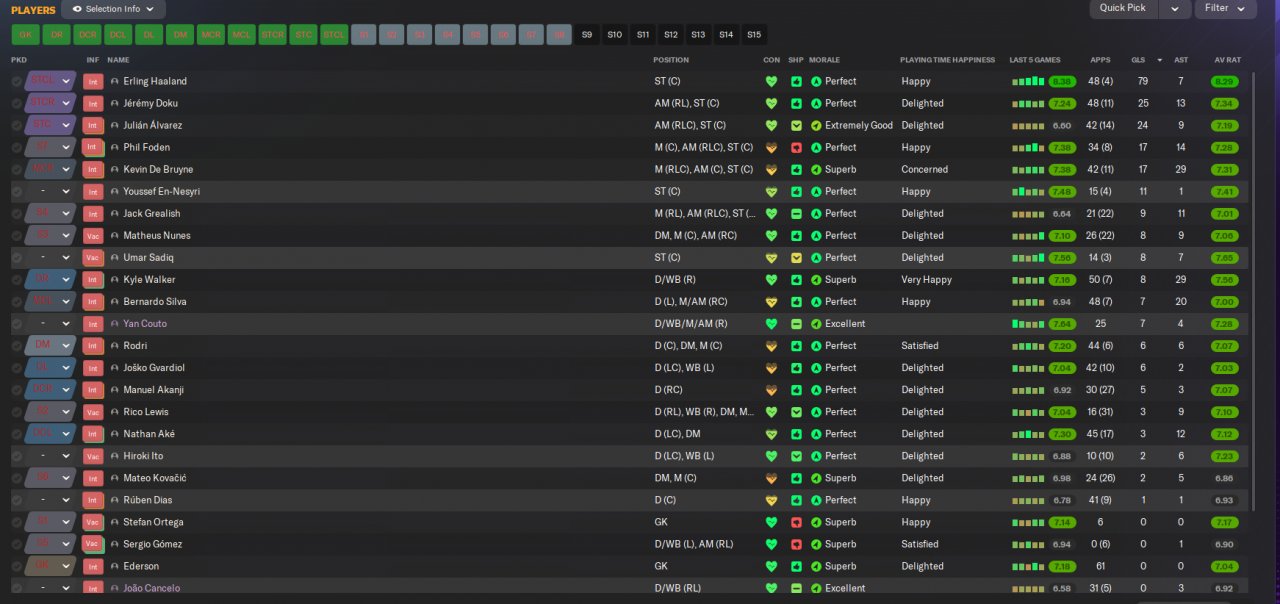
Task: Toggle the pick circle for Rúben Dias
Action: coord(17,500)
